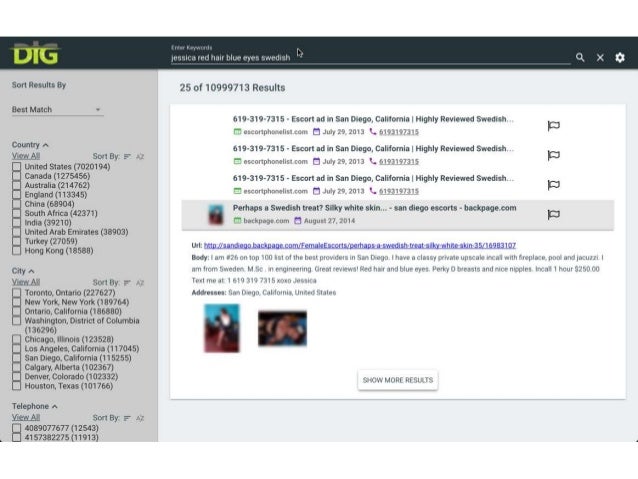The height and width of the screenshot is (479, 638).
Task: Flag the first 619-319-7315 result
Action: [554, 125]
